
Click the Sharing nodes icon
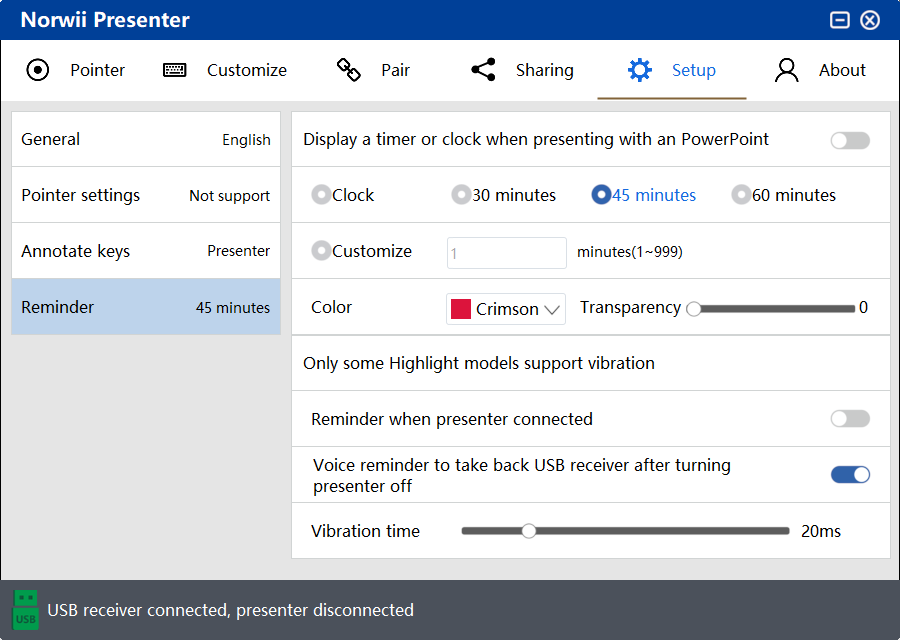coord(483,69)
